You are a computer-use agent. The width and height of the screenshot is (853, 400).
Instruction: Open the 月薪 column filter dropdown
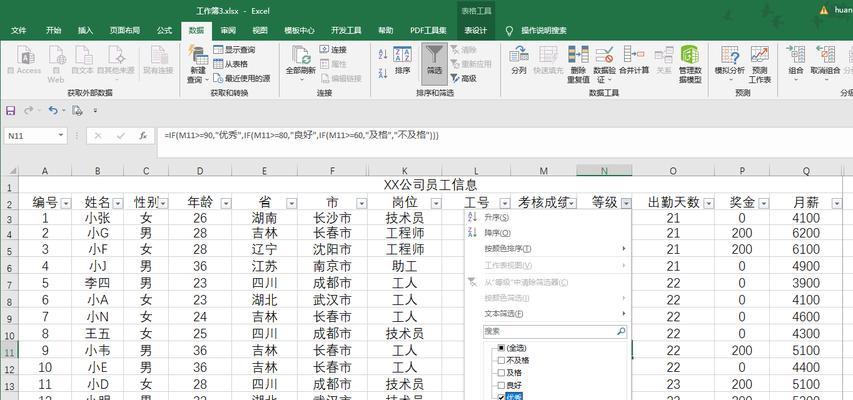coord(837,204)
